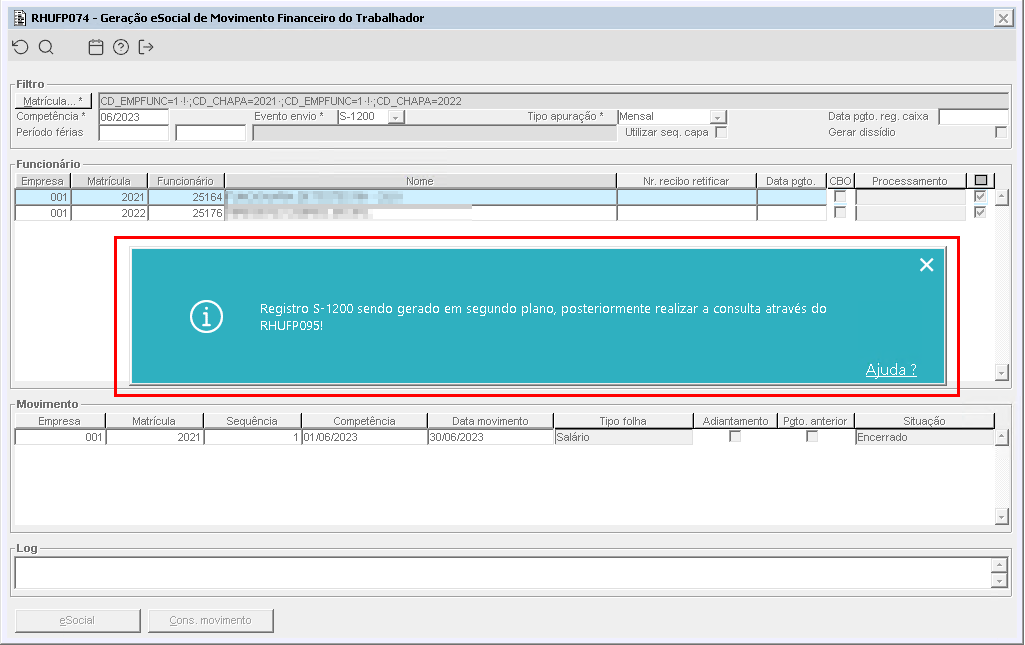
Task: Expand the Evento envio S-1200 dropdown
Action: 396,117
